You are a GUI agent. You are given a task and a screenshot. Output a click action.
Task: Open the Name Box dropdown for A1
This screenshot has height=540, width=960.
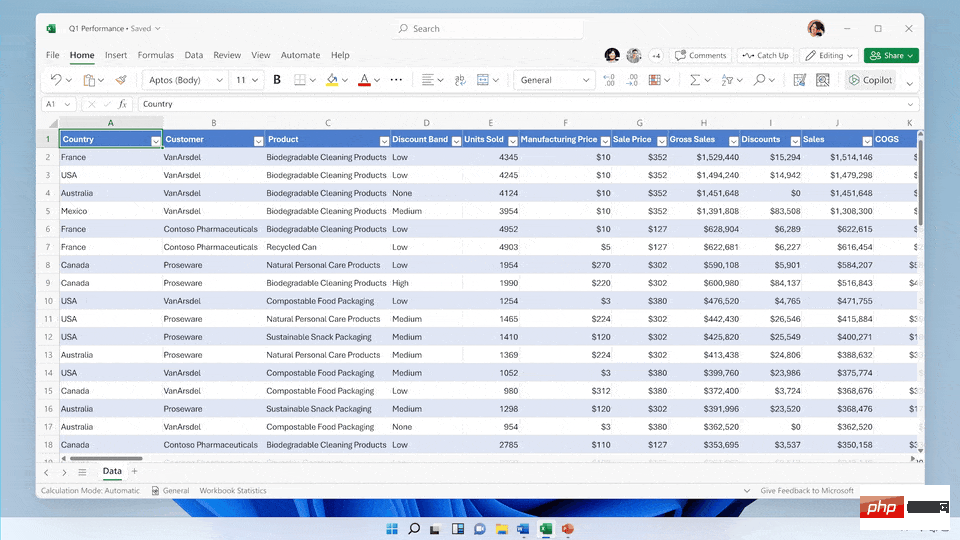67,104
